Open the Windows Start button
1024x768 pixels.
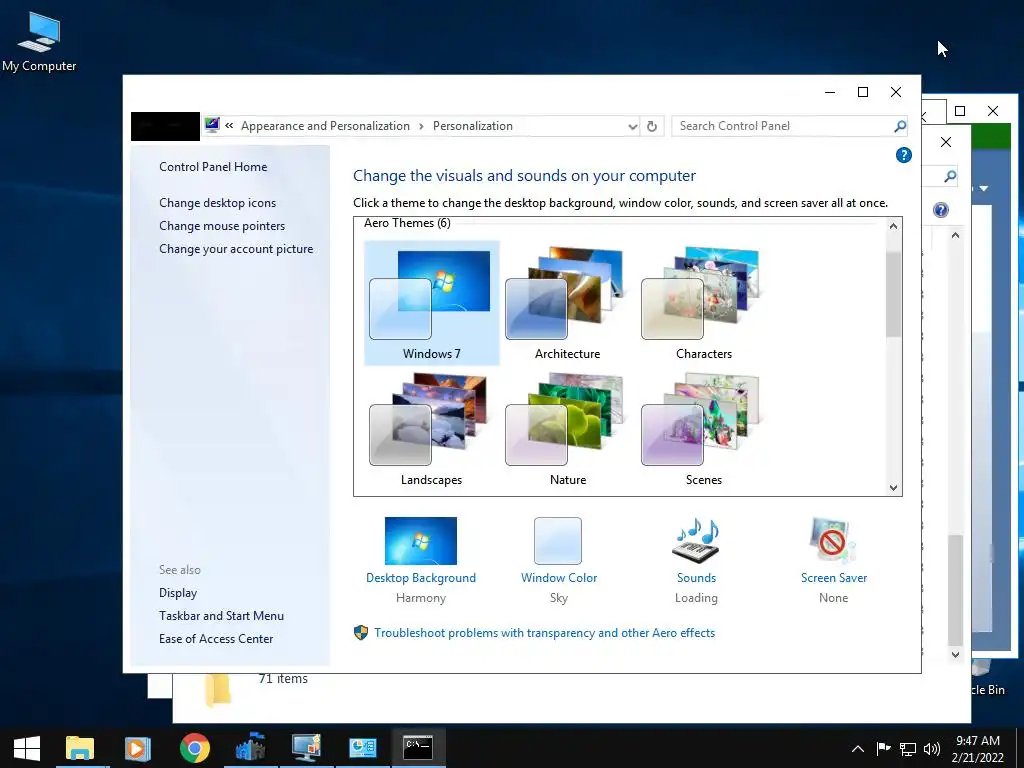pos(27,748)
